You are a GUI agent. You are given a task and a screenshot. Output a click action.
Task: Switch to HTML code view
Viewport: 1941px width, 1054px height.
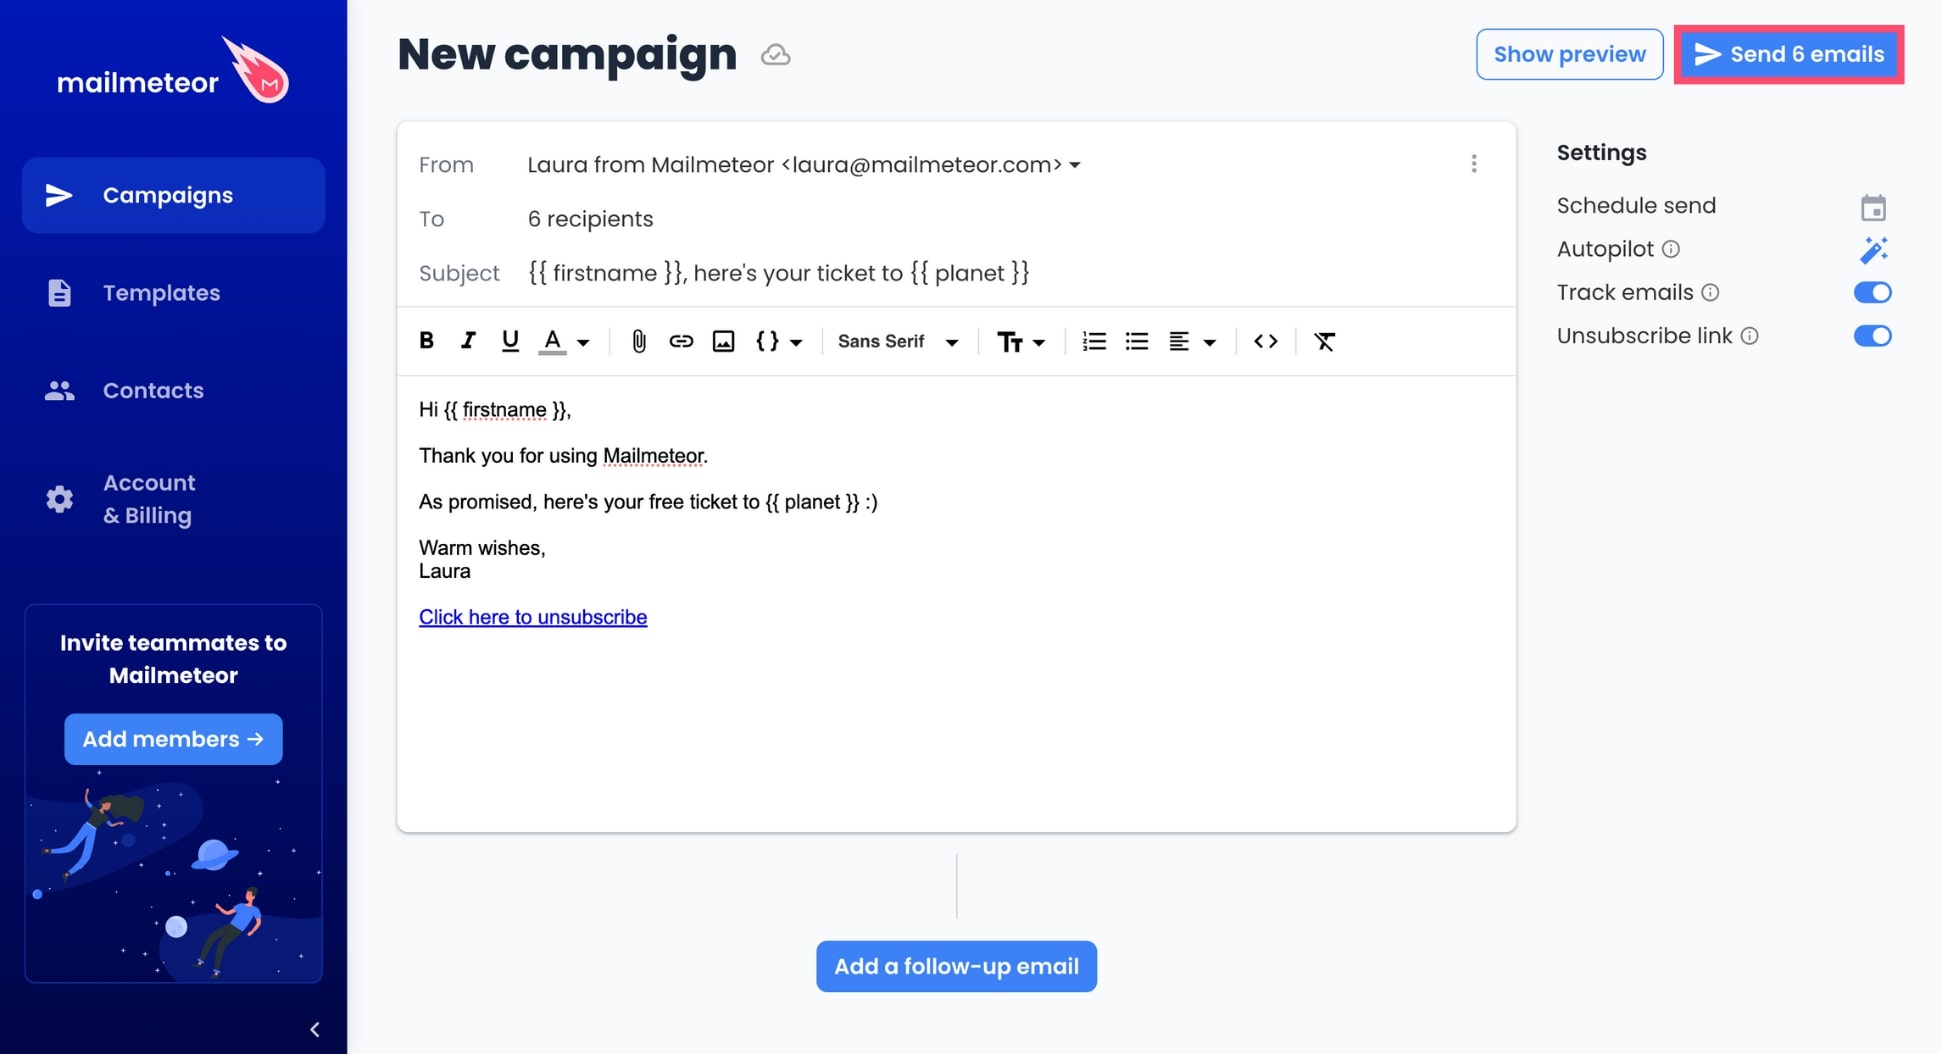[1265, 341]
